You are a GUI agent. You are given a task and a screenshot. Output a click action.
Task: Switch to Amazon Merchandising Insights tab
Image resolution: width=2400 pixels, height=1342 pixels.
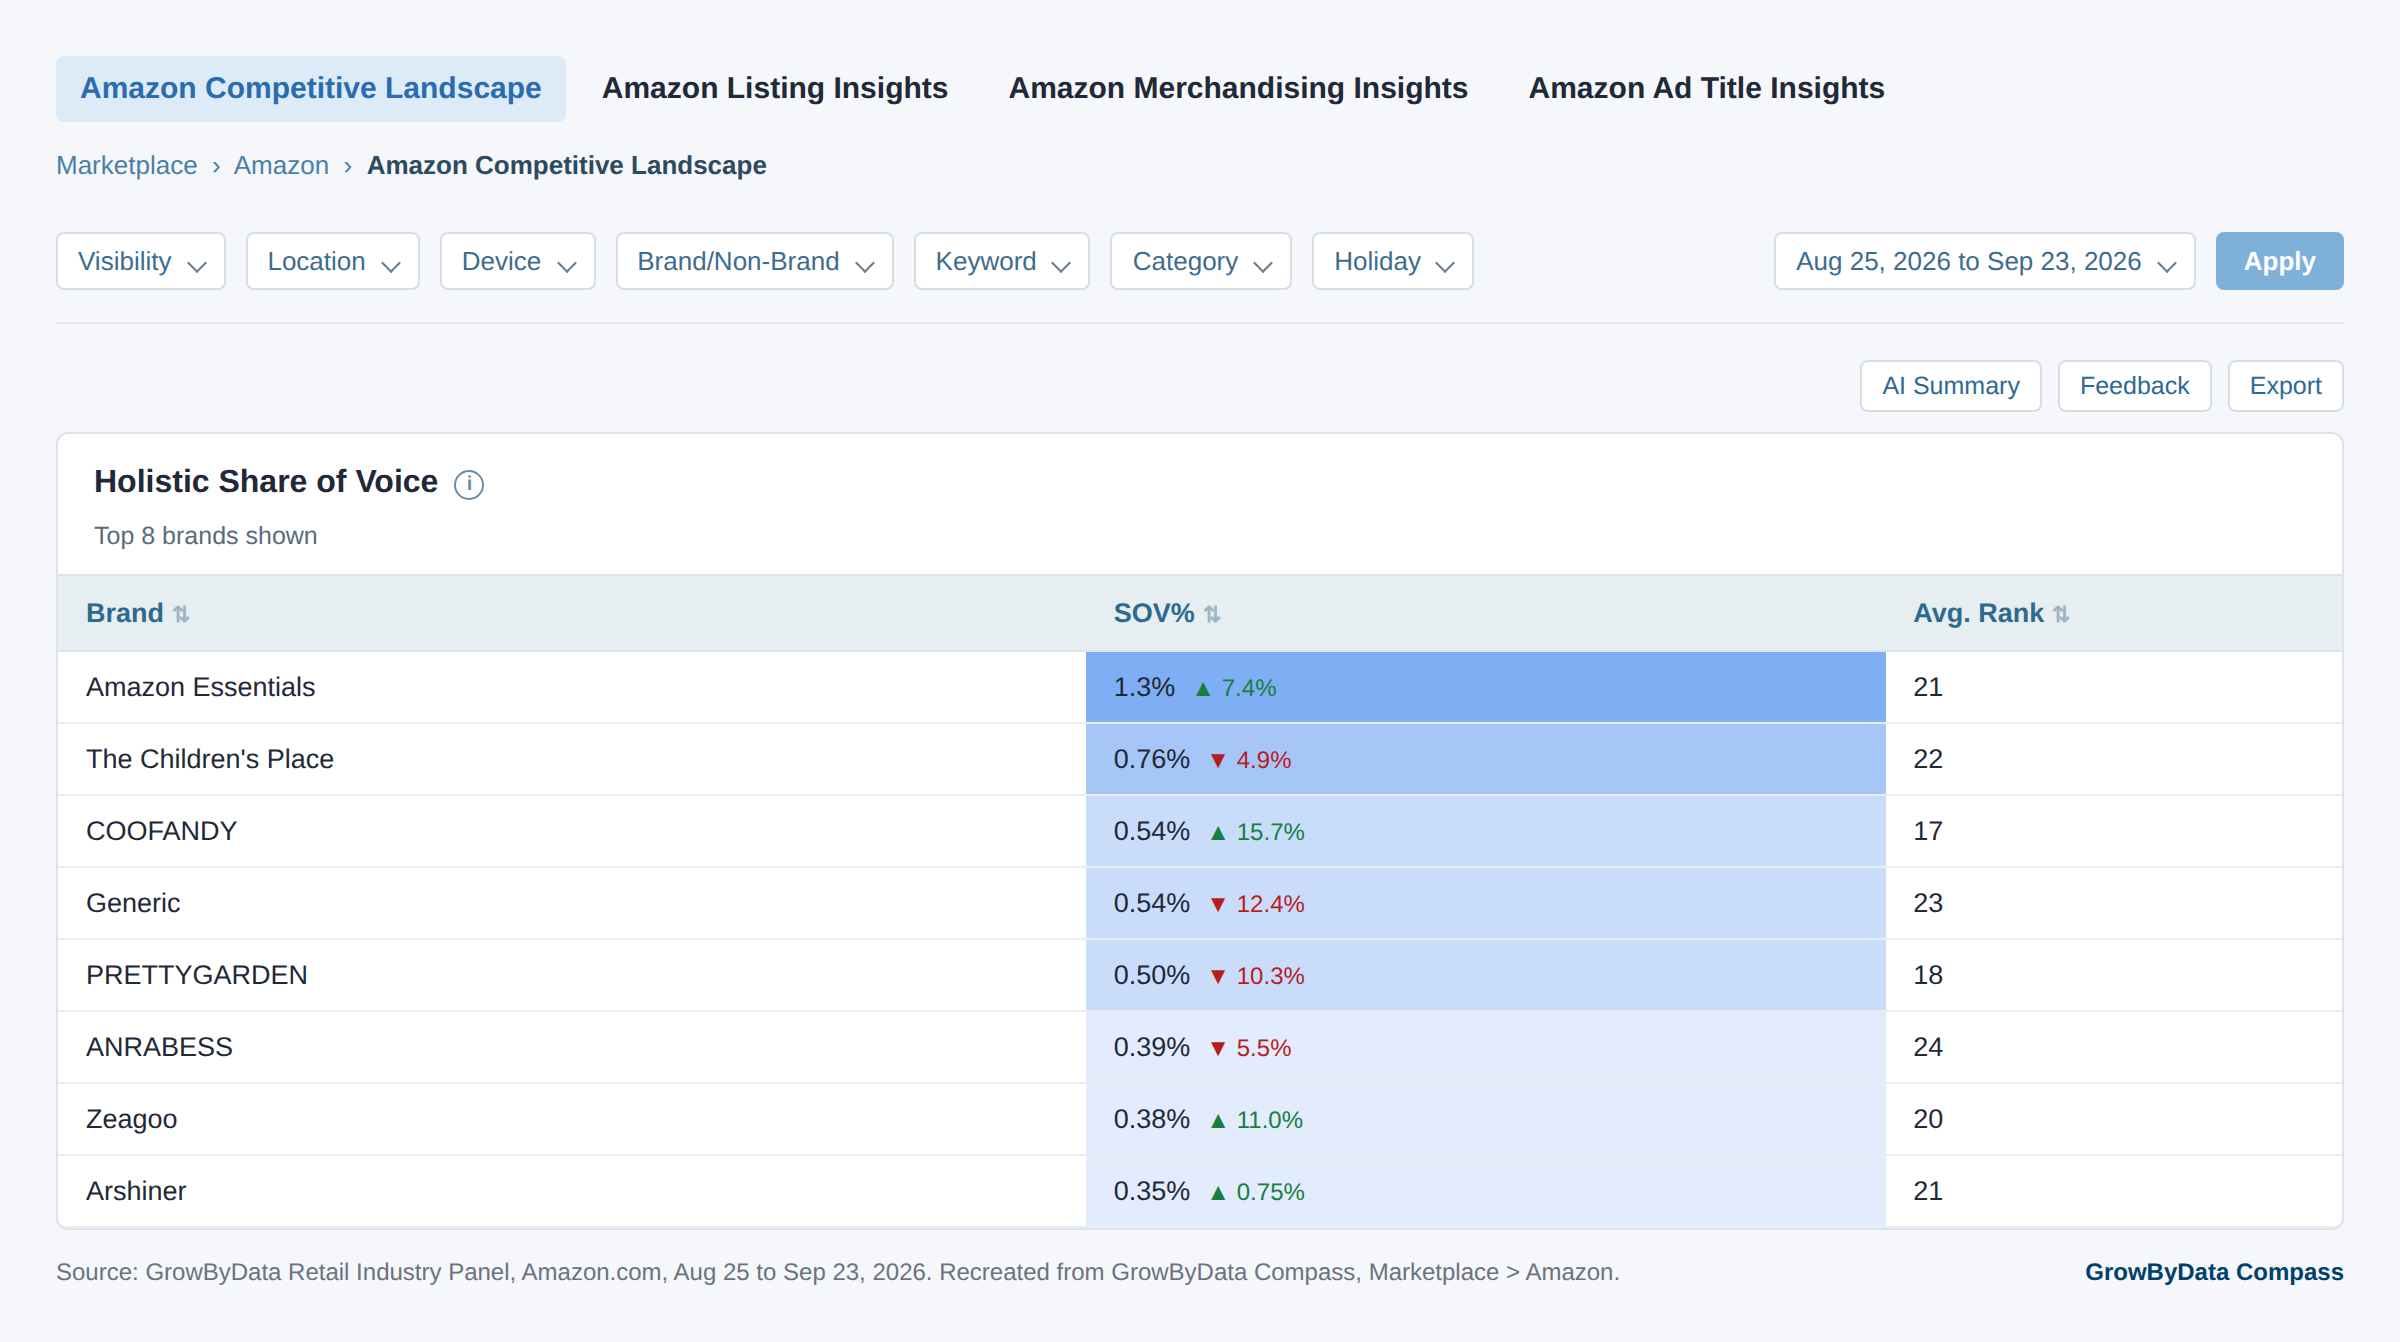coord(1238,88)
